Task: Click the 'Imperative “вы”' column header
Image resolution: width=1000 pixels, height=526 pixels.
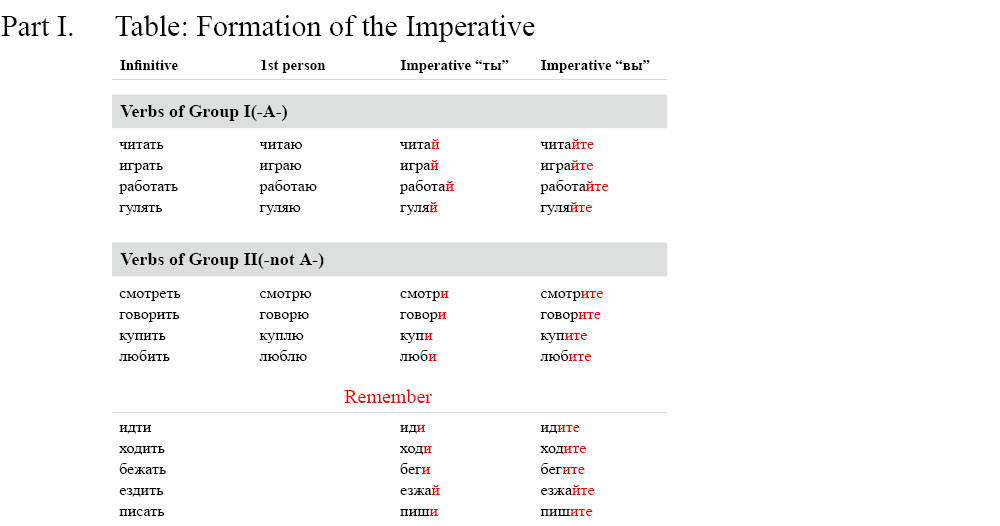Action: (x=595, y=66)
